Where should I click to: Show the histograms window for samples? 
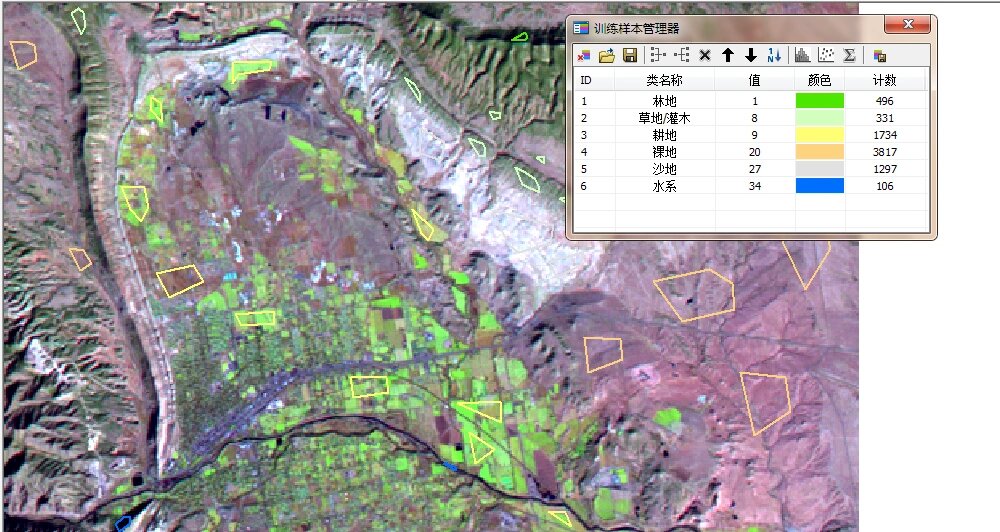(802, 55)
